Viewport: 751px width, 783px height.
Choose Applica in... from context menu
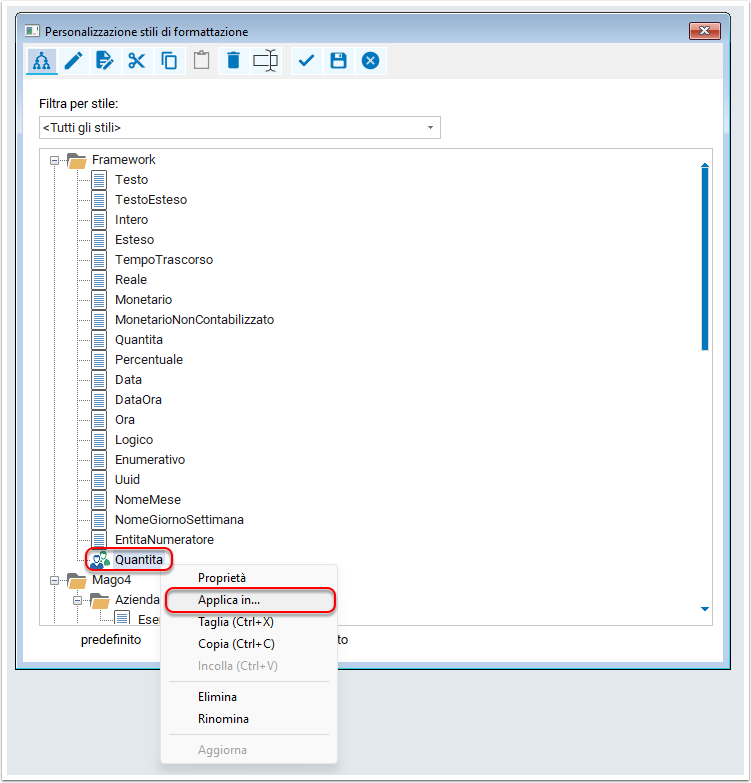250,600
